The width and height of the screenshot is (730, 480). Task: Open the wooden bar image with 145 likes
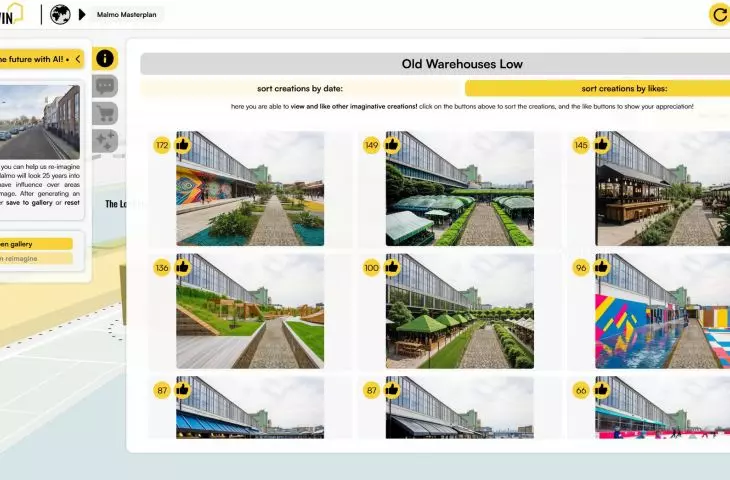click(662, 189)
